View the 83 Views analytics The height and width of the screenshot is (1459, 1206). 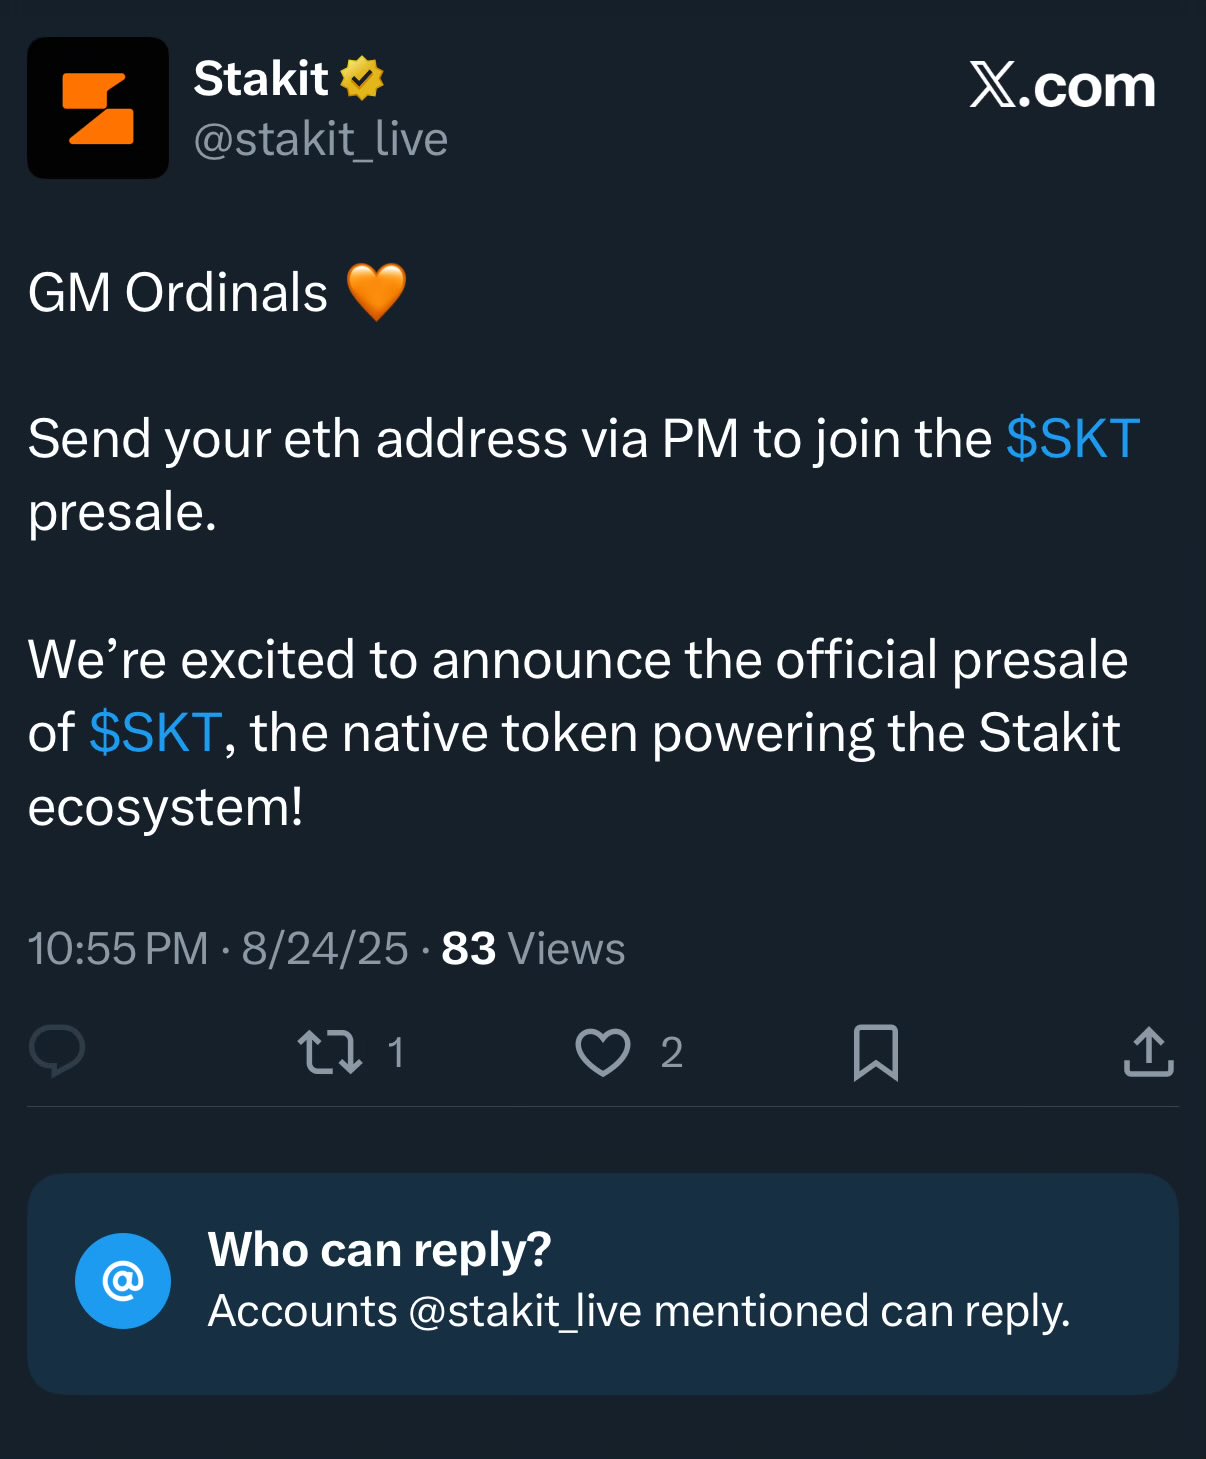coord(533,949)
